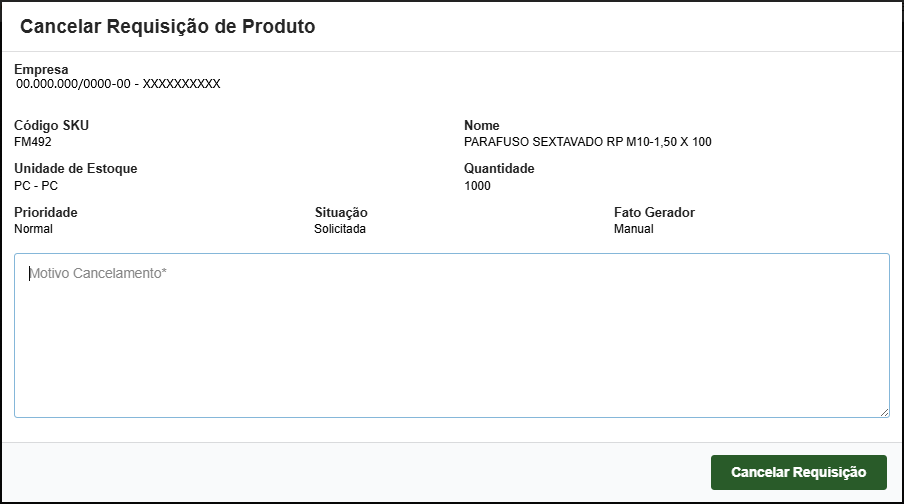Click the text area resize handle

click(x=884, y=412)
